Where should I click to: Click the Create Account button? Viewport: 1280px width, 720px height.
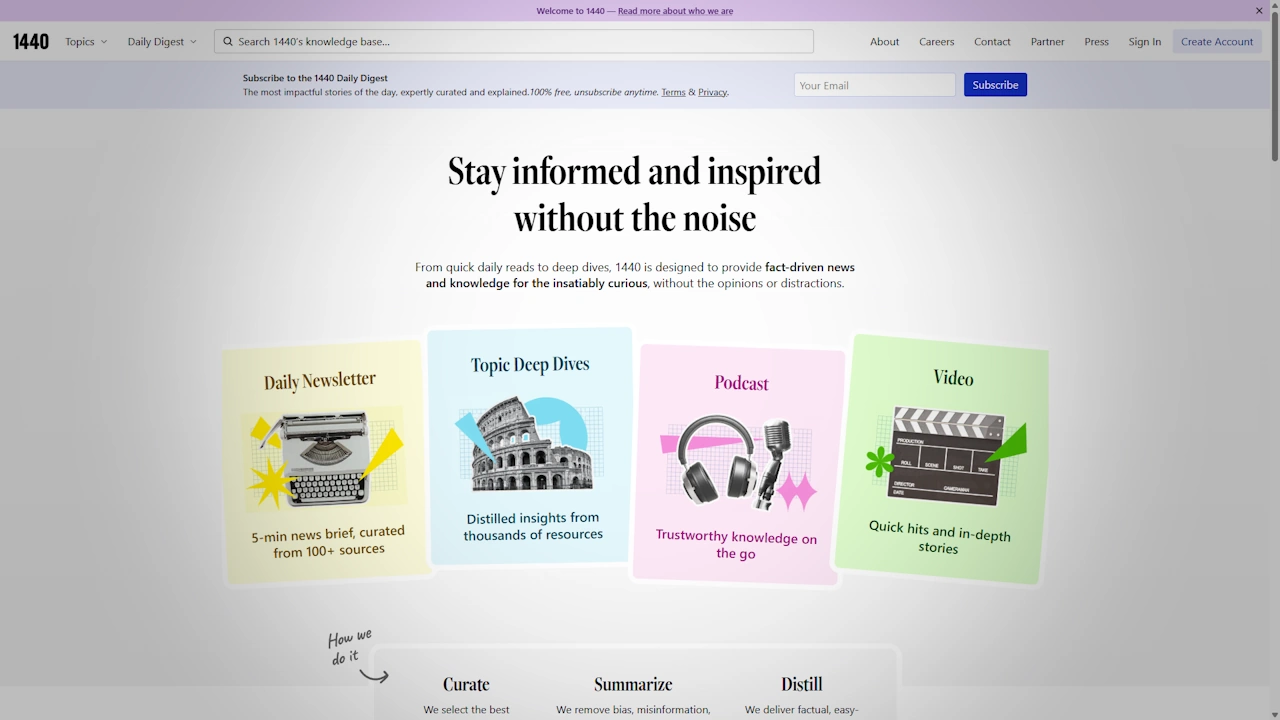point(1217,42)
